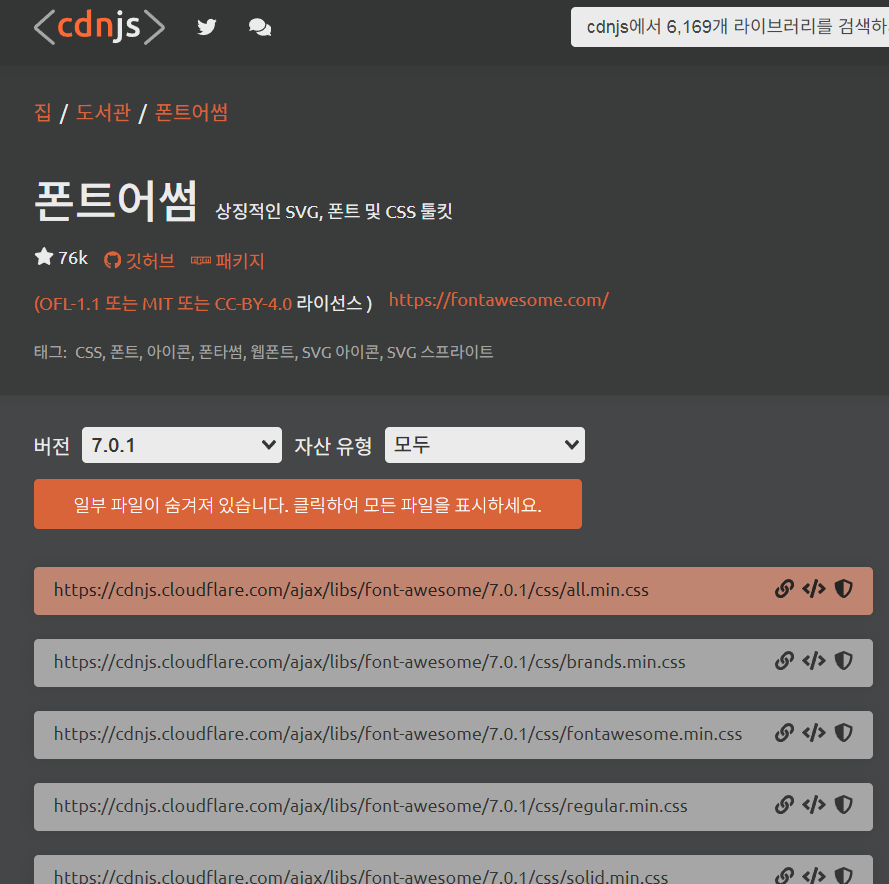Copy script tag icon for all.min.css
889x884 pixels.
814,589
